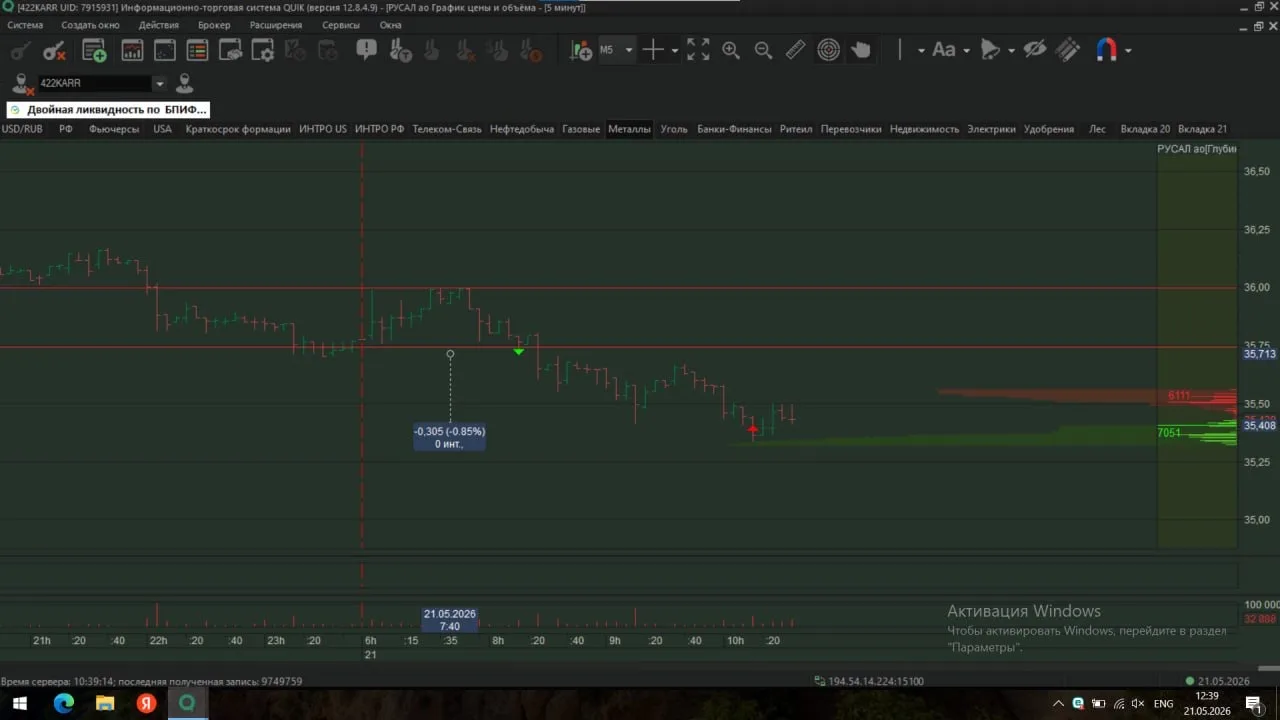
Task: Open the Windows Start menu
Action: click(19, 704)
